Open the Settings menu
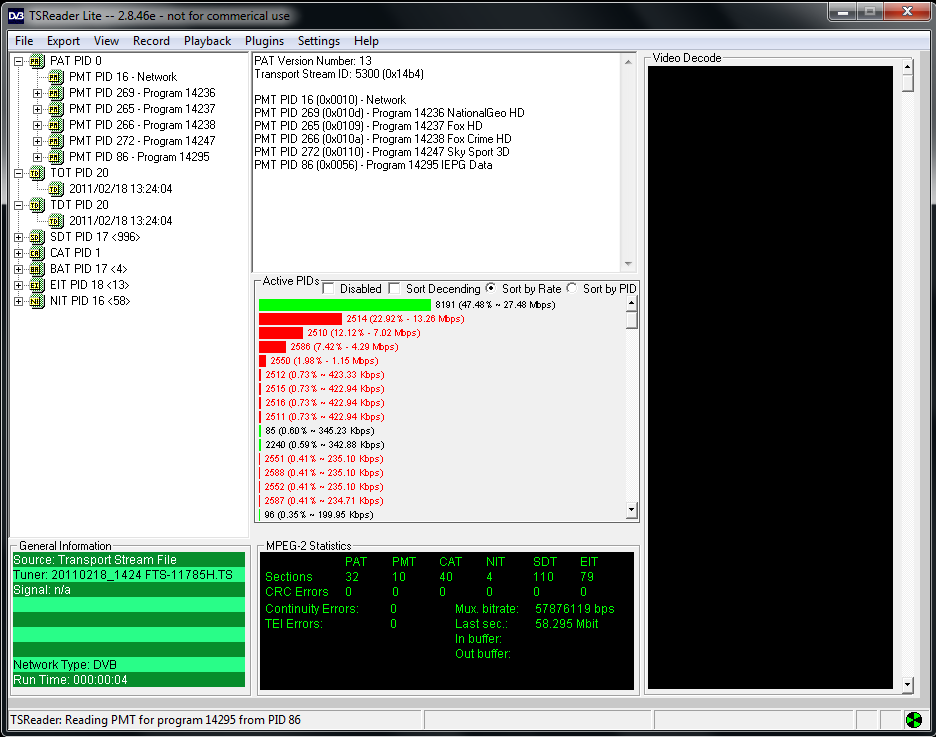 pyautogui.click(x=319, y=41)
